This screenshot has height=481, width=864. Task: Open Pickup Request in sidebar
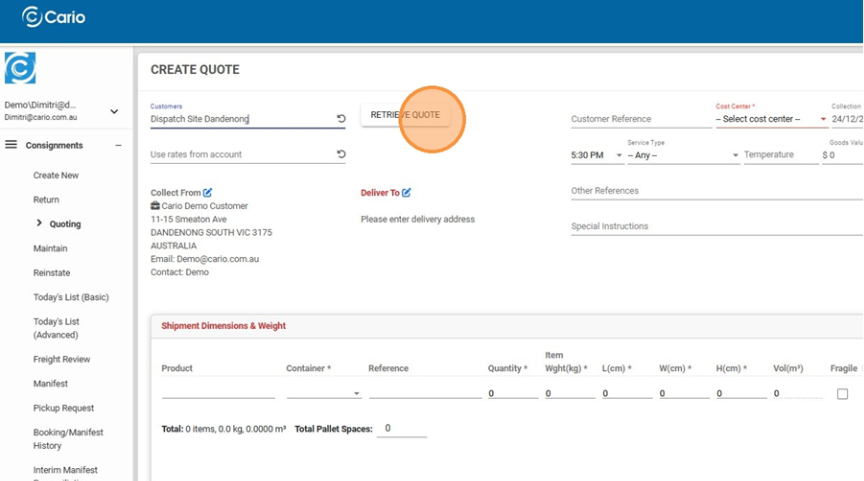(x=63, y=408)
